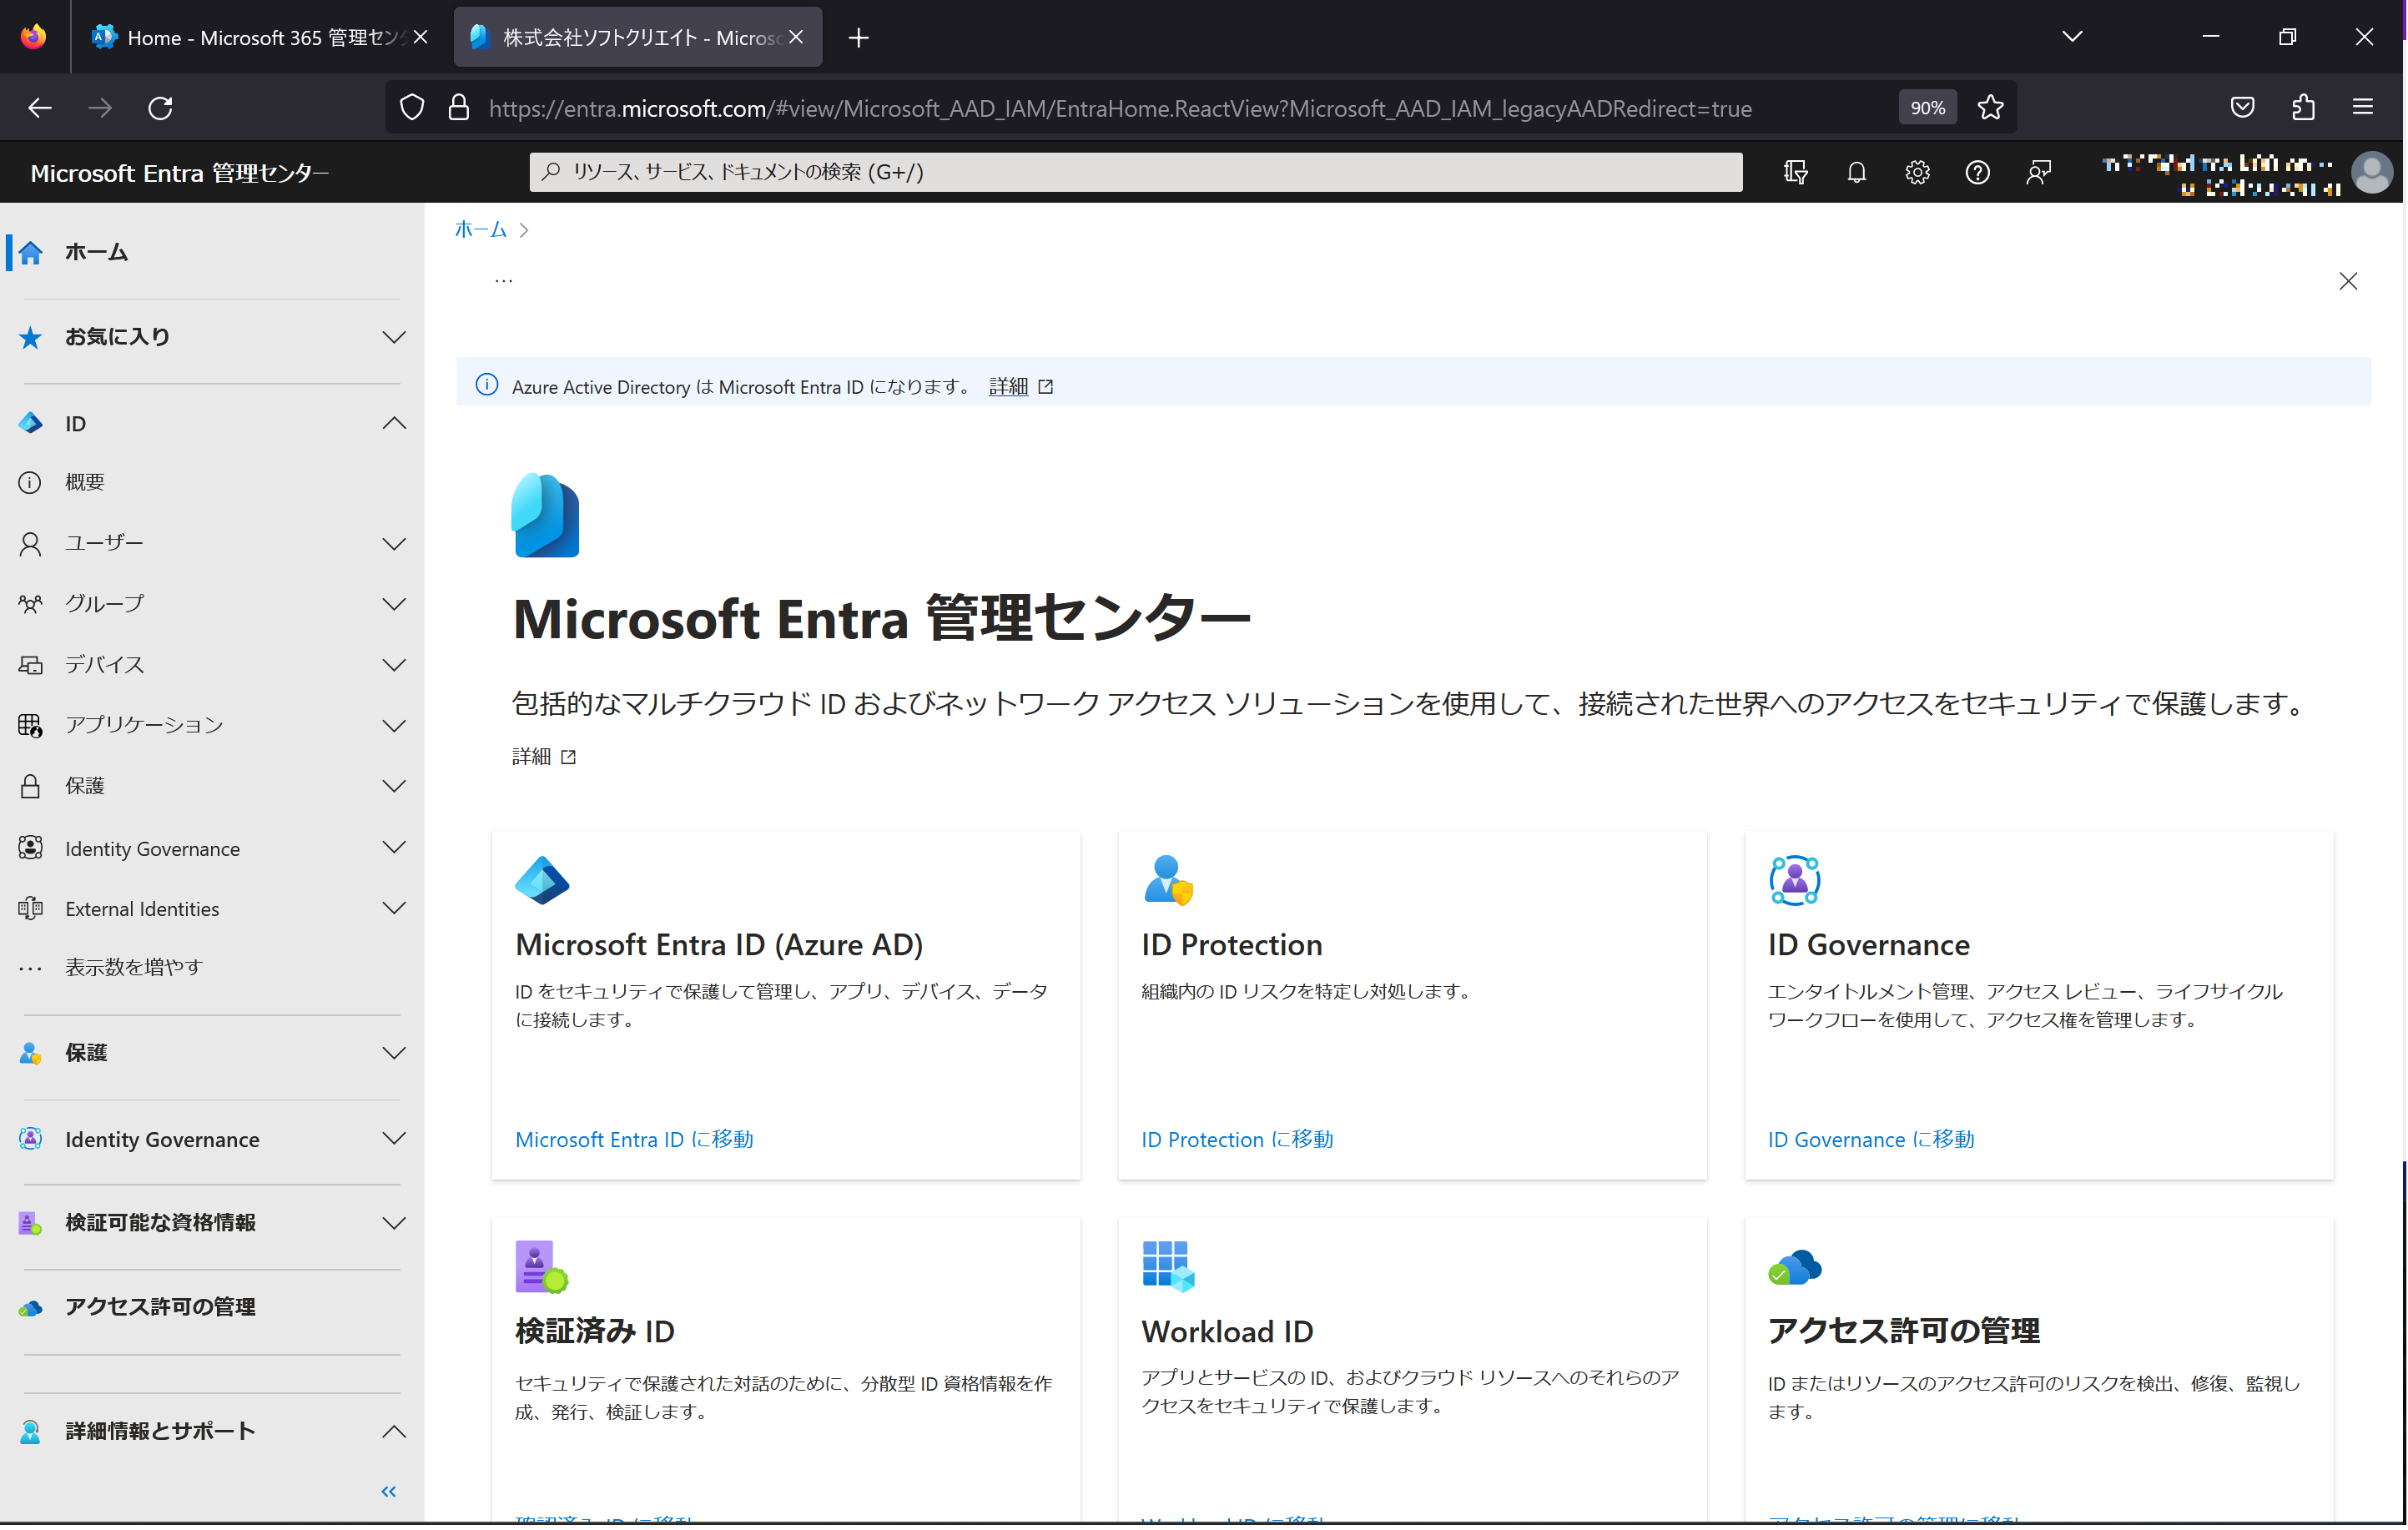
Task: Click the site padlock icon
Action: click(x=458, y=107)
